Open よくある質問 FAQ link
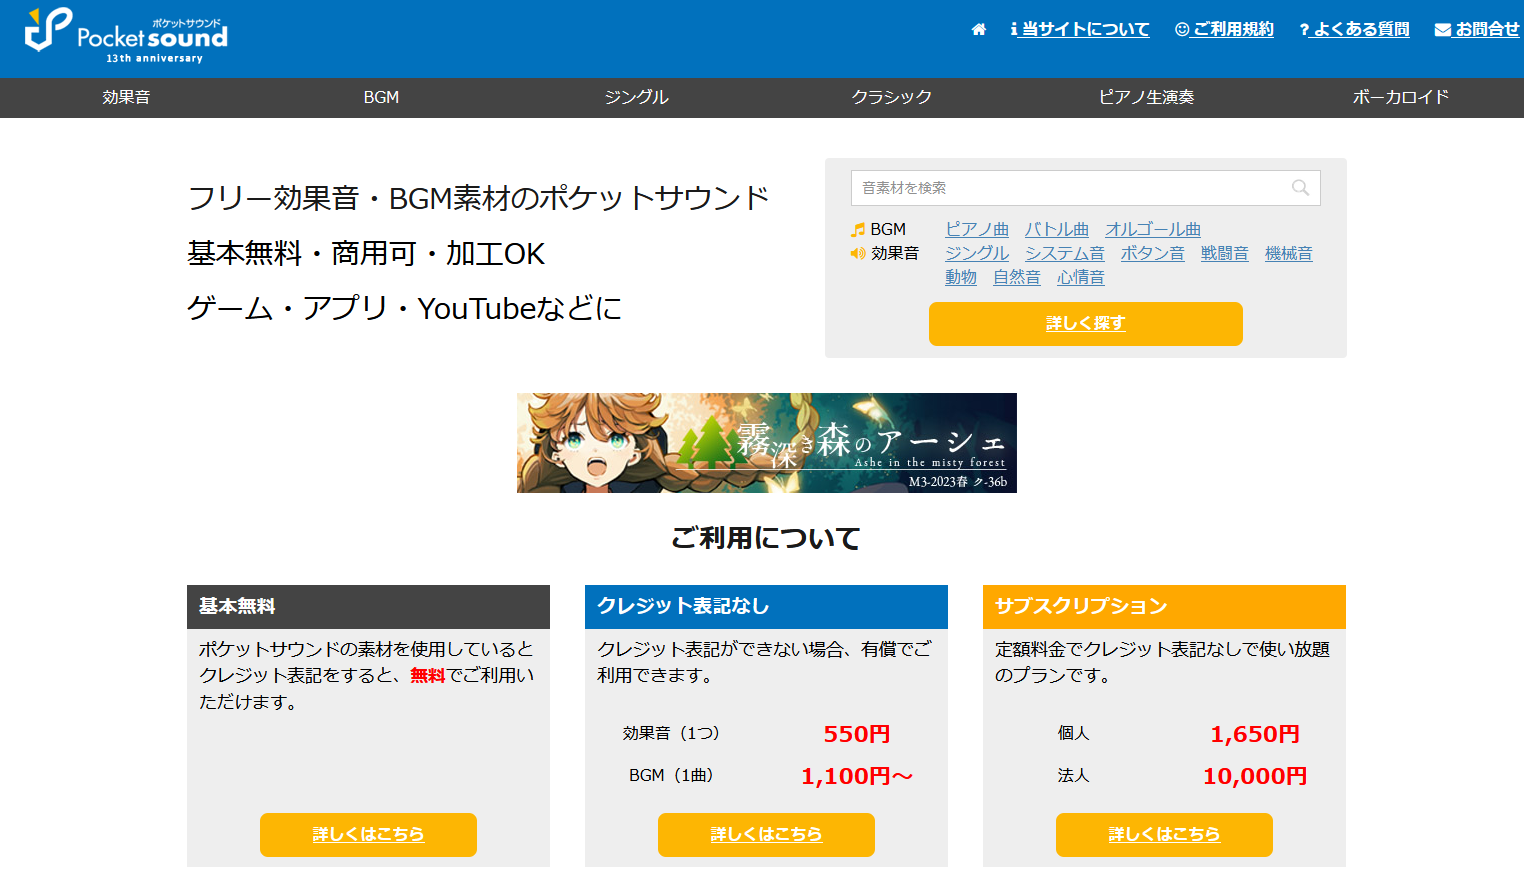 click(x=1354, y=30)
